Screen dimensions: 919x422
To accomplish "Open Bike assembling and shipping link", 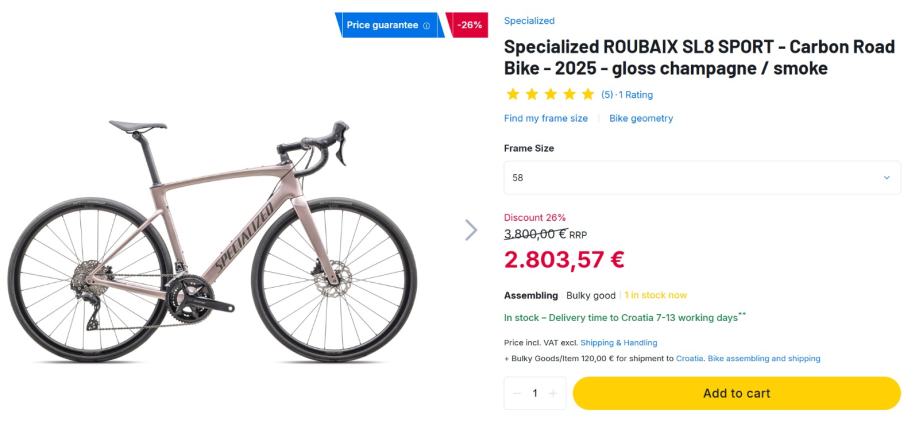I will coord(764,358).
